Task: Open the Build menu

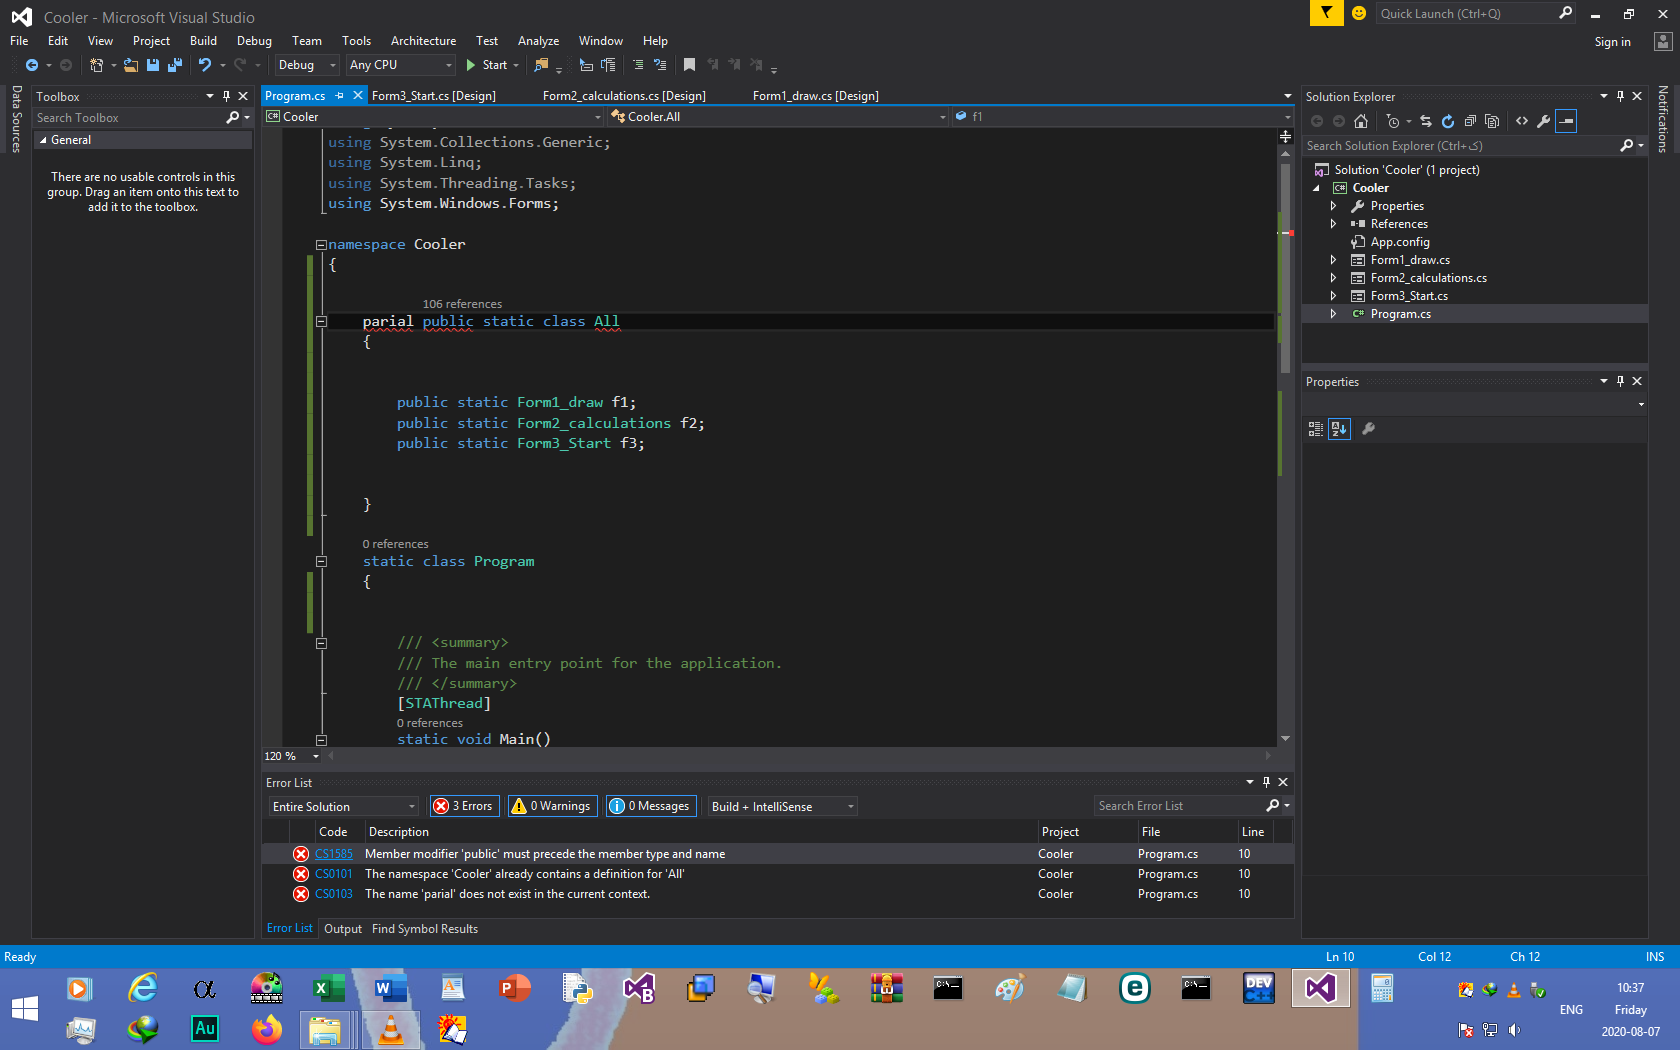Action: [x=203, y=41]
